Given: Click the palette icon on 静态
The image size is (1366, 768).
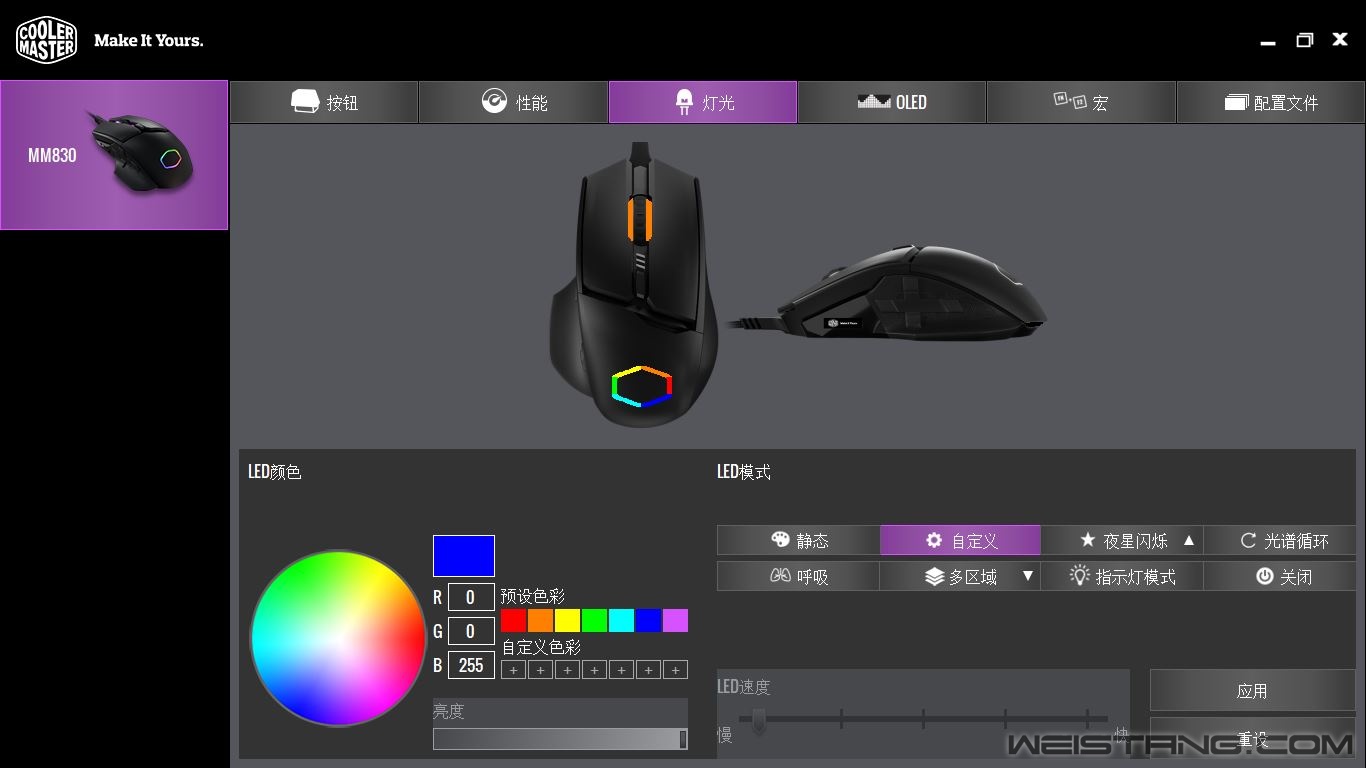Looking at the screenshot, I should coord(781,540).
